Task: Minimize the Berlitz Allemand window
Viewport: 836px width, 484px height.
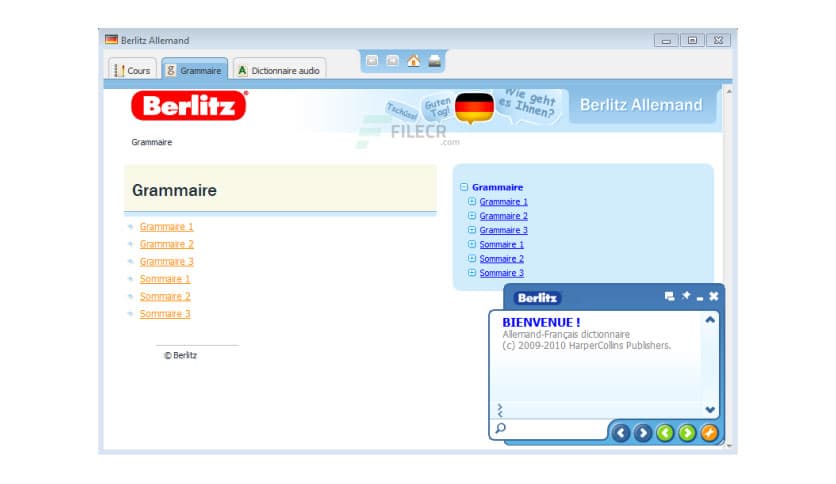Action: tap(666, 41)
